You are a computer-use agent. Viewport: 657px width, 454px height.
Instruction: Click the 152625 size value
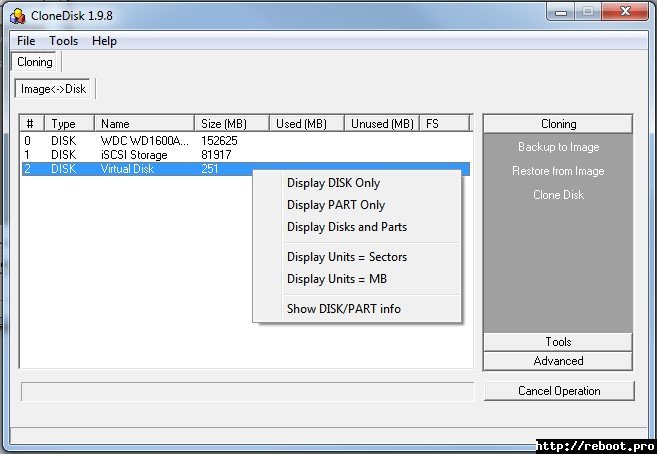click(219, 141)
